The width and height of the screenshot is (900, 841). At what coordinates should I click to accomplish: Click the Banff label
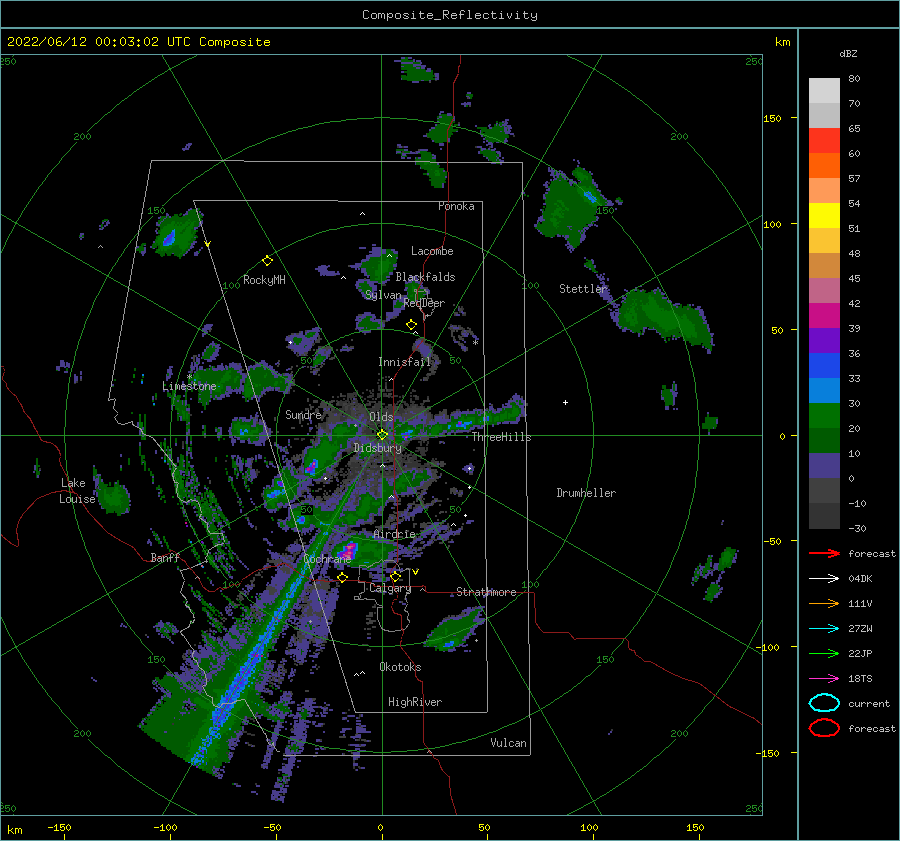pos(165,557)
